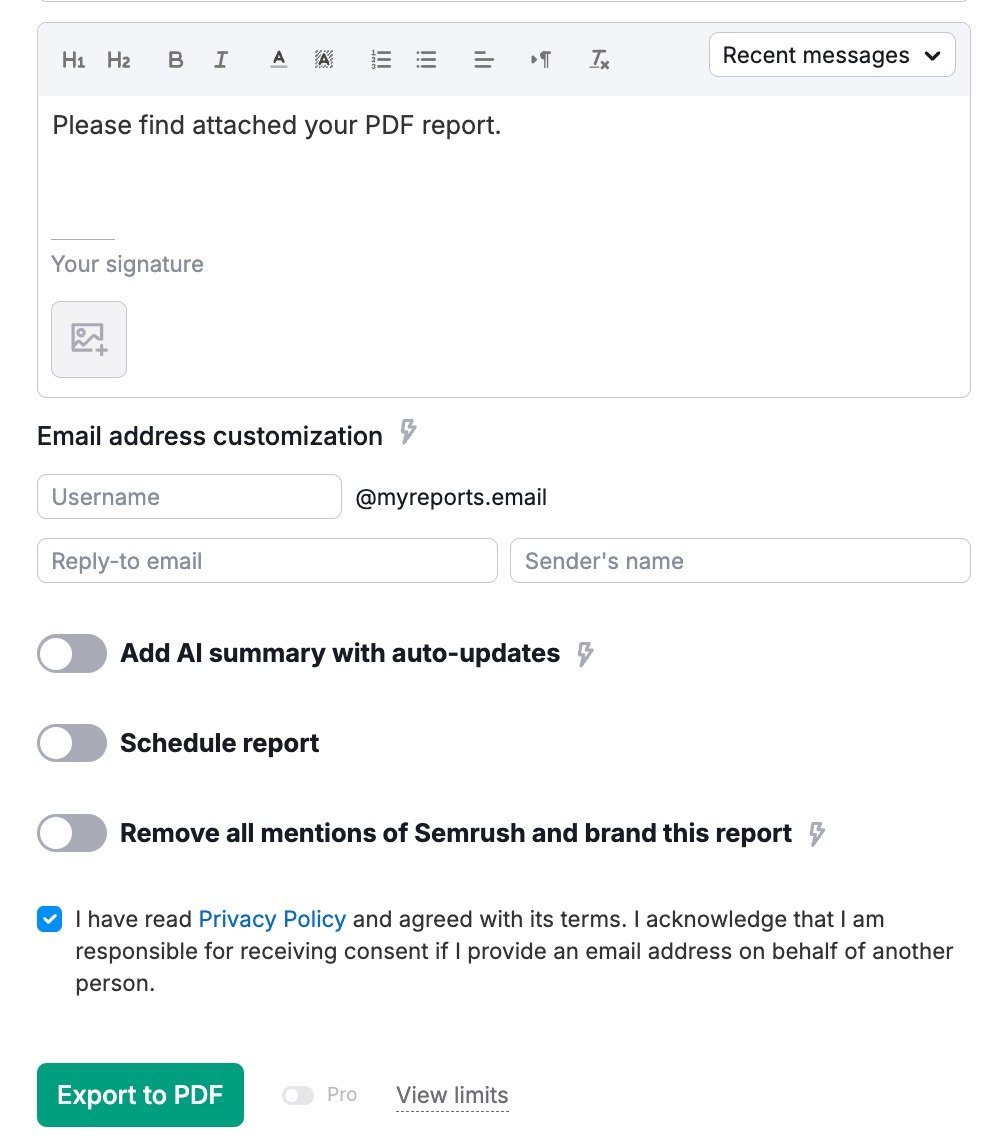
Task: Turn on the Schedule report toggle
Action: pyautogui.click(x=71, y=743)
